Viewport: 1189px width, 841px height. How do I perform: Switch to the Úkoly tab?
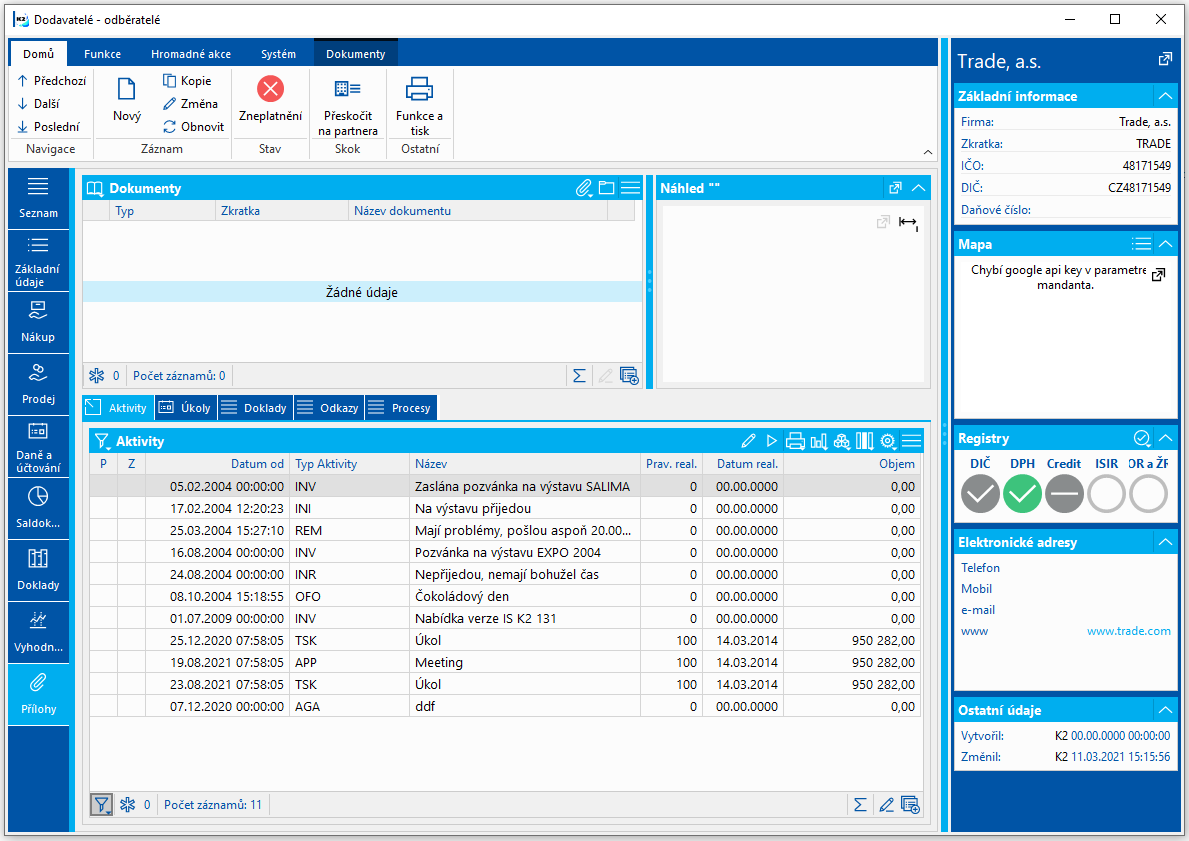[185, 408]
